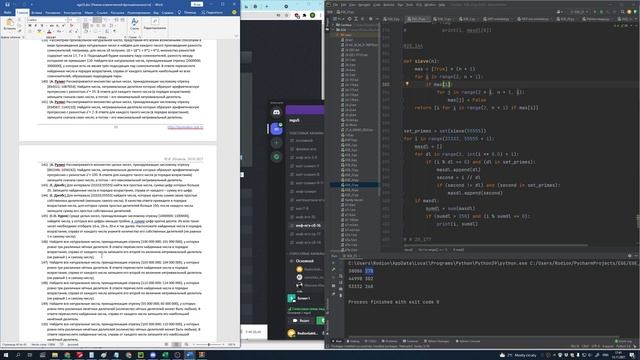Open PyCharm Refactor menu
This screenshot has height=360, width=640.
[x=389, y=5]
